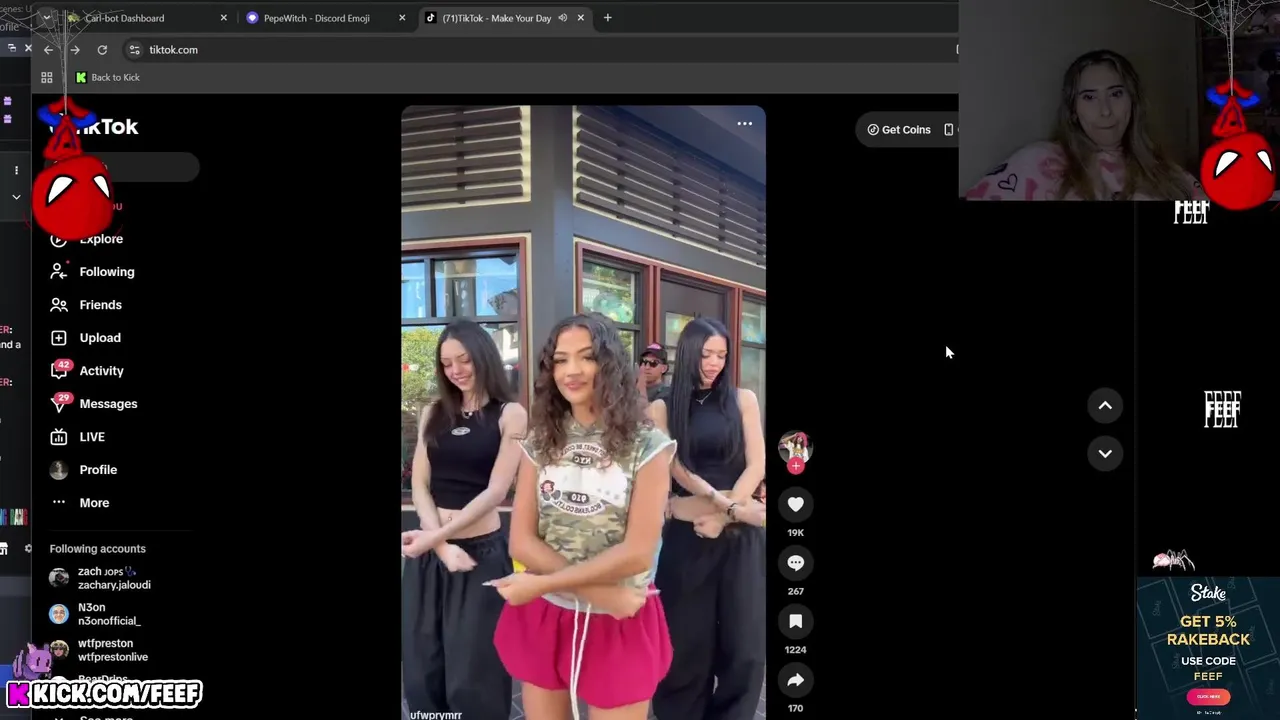Image resolution: width=1280 pixels, height=720 pixels.
Task: Open the LIVE section in sidebar
Action: tap(91, 437)
